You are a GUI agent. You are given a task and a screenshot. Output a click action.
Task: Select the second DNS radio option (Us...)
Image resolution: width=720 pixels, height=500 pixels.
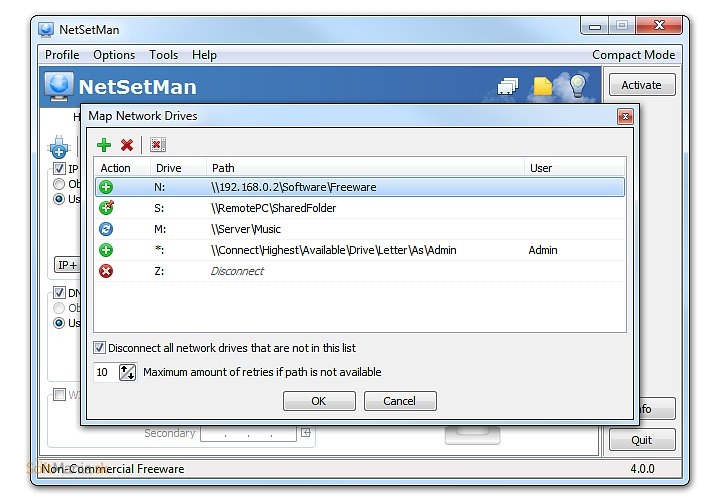[x=59, y=323]
